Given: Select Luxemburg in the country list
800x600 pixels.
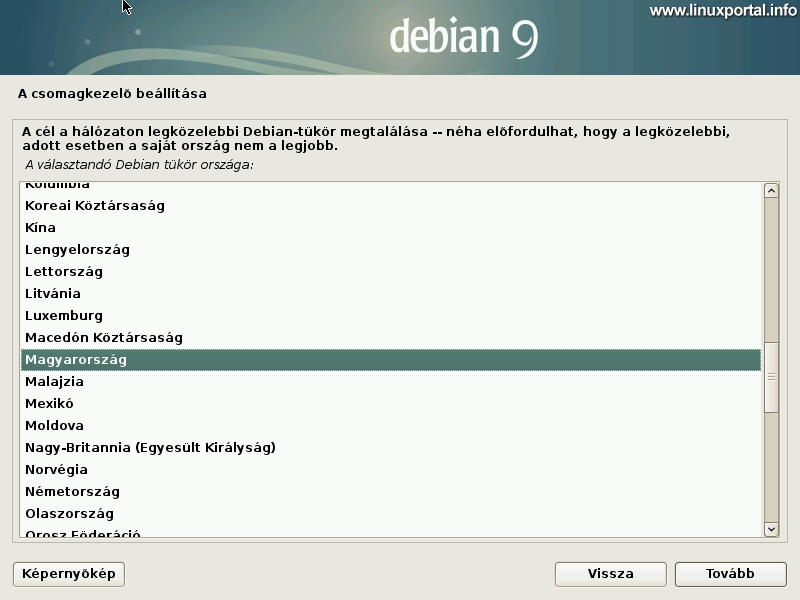Looking at the screenshot, I should 390,315.
